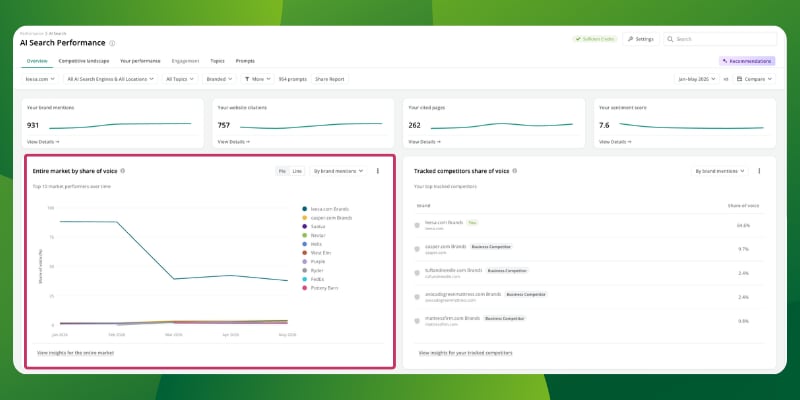The width and height of the screenshot is (800, 400).
Task: Toggle FedEx series in legend
Action: (x=313, y=279)
